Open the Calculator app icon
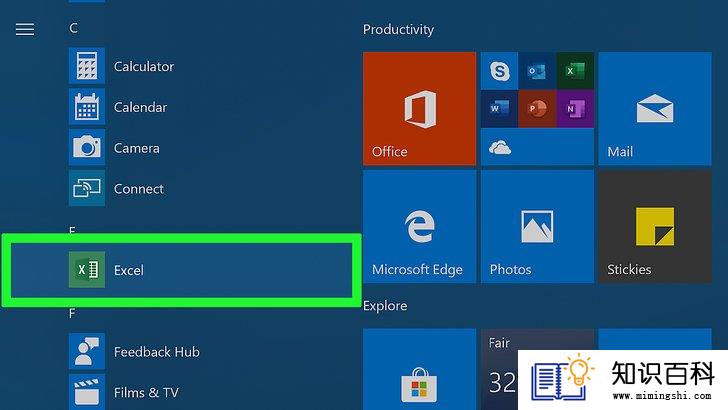This screenshot has height=410, width=728. pyautogui.click(x=87, y=66)
